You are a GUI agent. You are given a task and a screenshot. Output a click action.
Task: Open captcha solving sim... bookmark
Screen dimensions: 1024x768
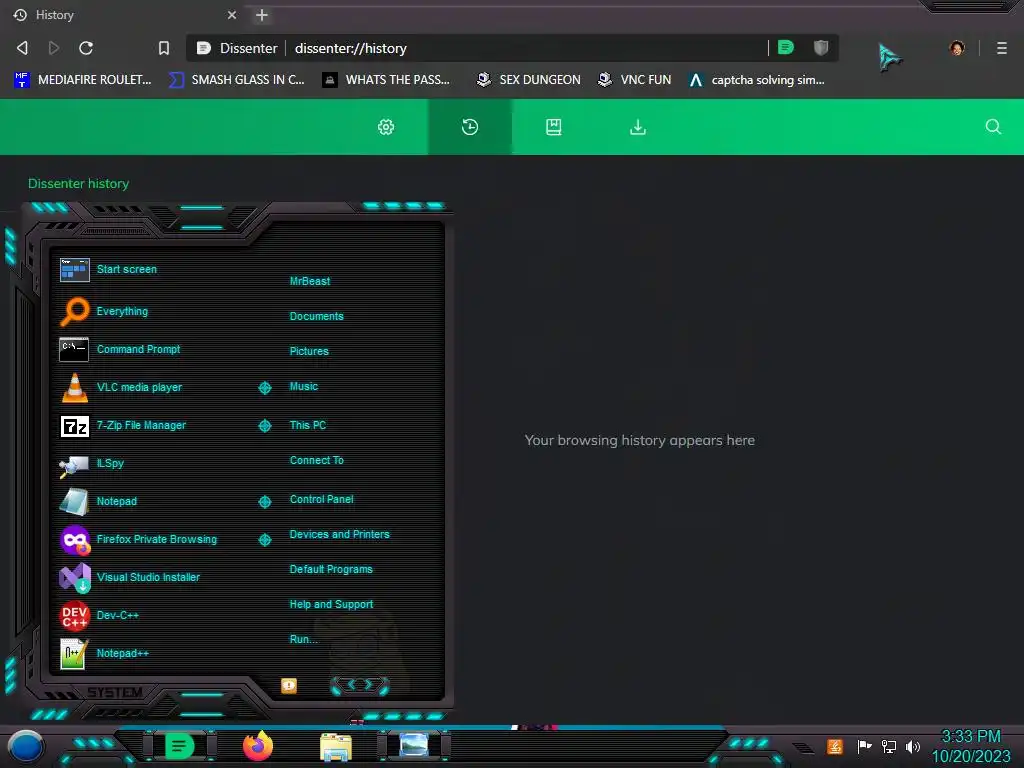coord(758,80)
